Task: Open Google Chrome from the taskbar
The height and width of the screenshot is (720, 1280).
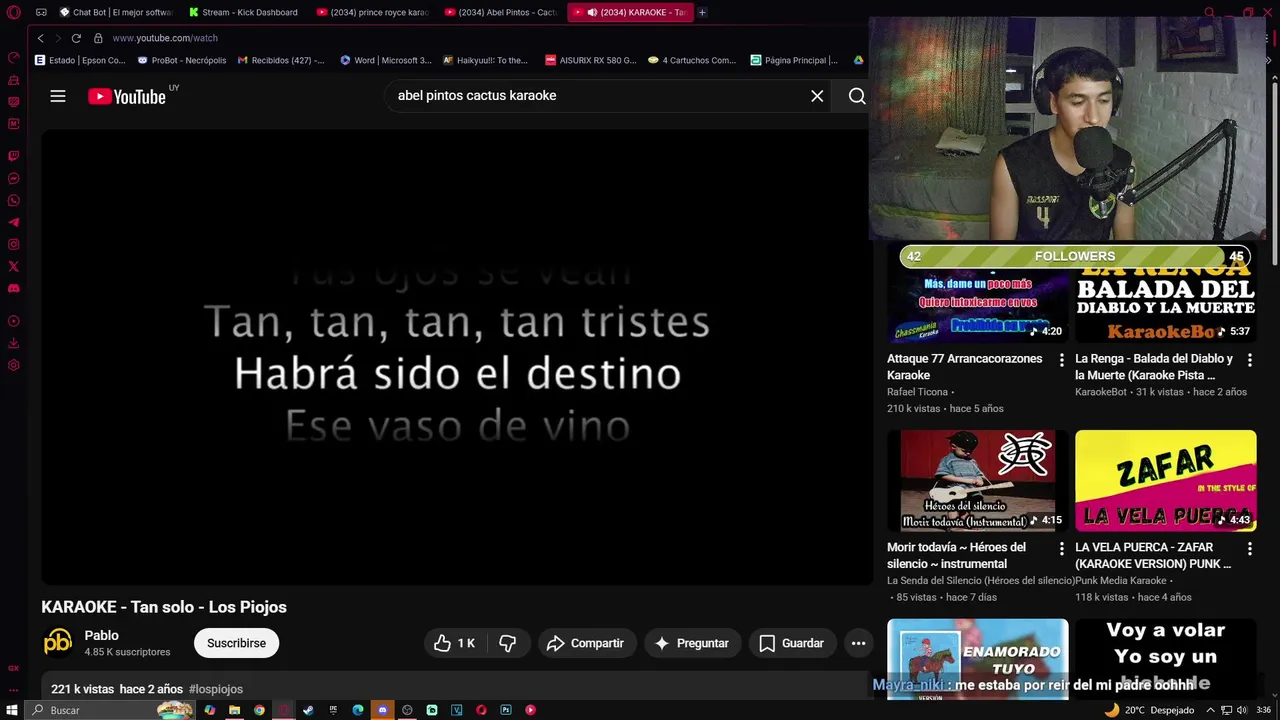Action: point(259,710)
